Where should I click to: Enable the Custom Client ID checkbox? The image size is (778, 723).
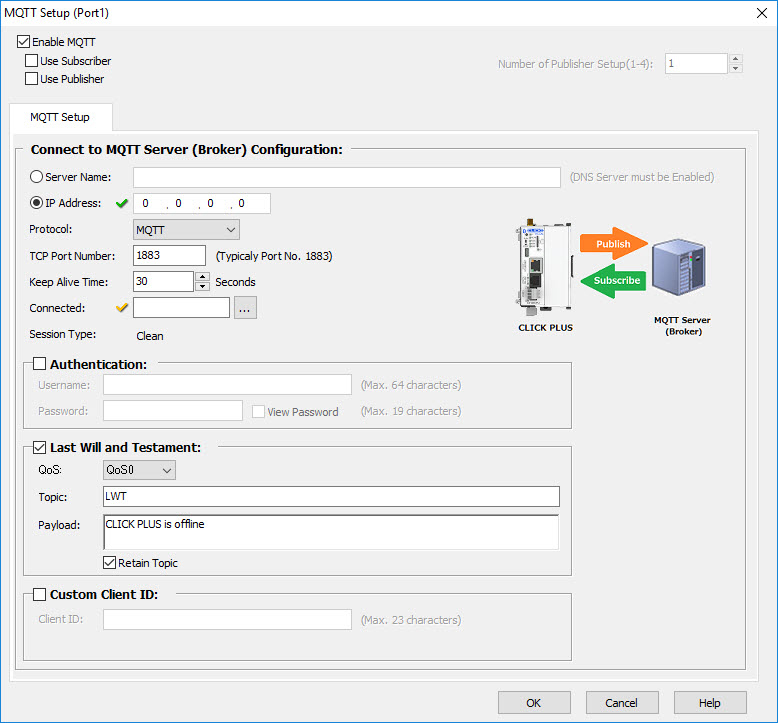pos(39,594)
